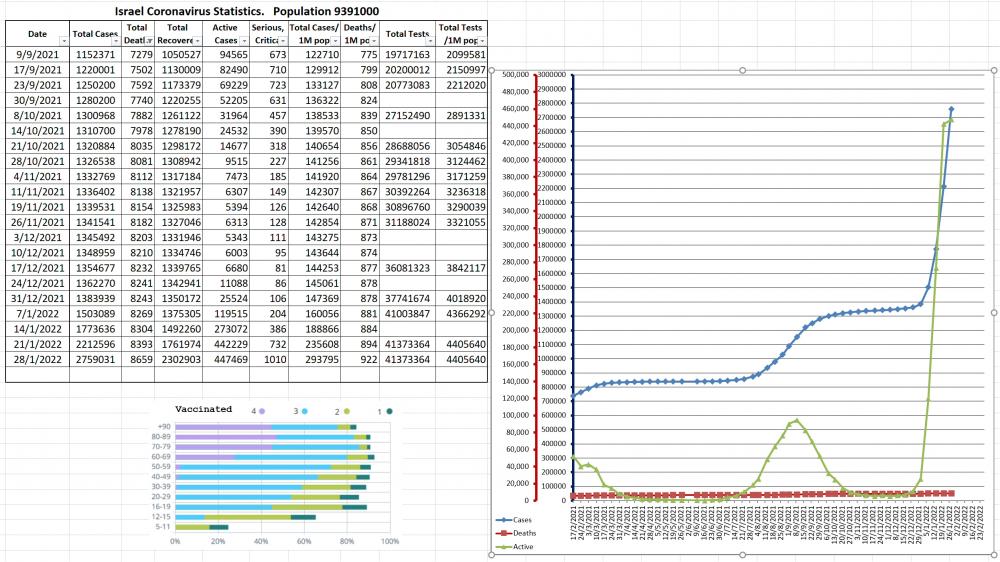Click the 500,000 axis label in chart

pos(516,75)
